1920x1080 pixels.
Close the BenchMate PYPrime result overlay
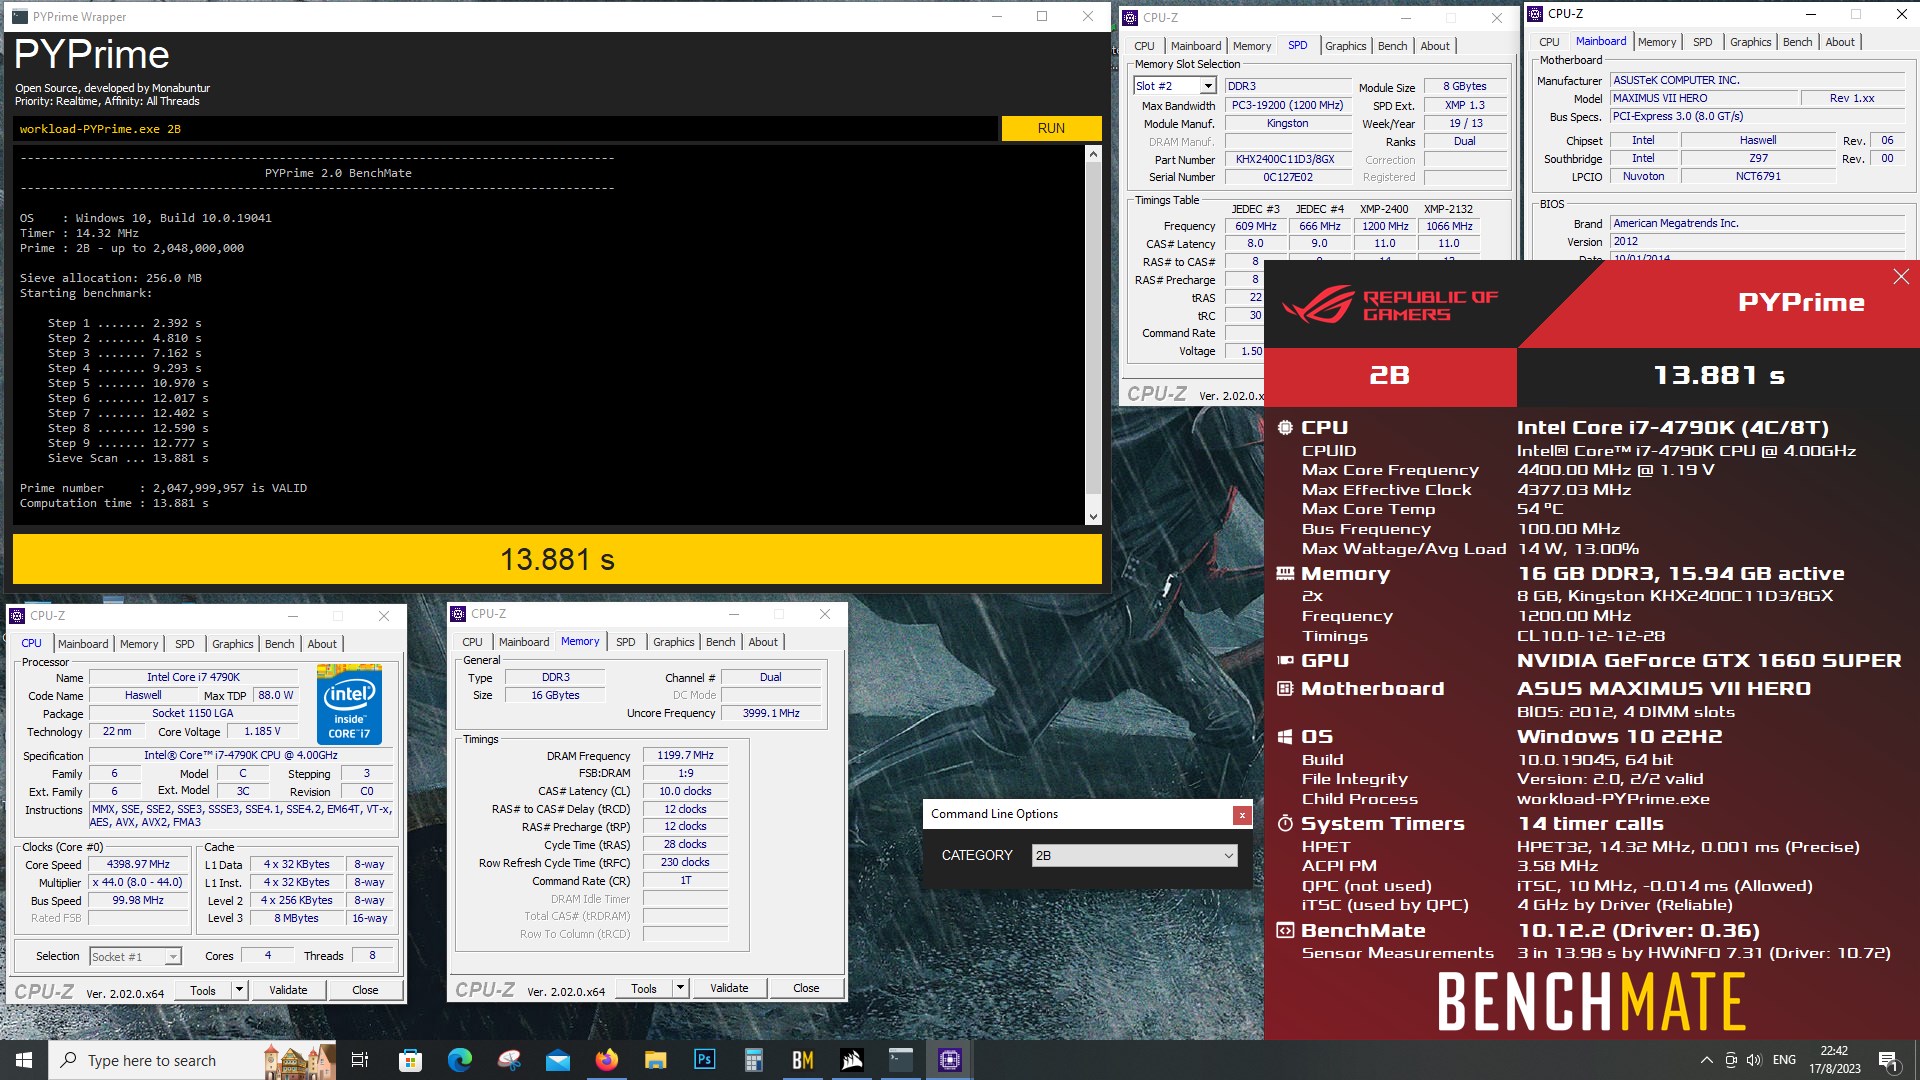click(1901, 277)
